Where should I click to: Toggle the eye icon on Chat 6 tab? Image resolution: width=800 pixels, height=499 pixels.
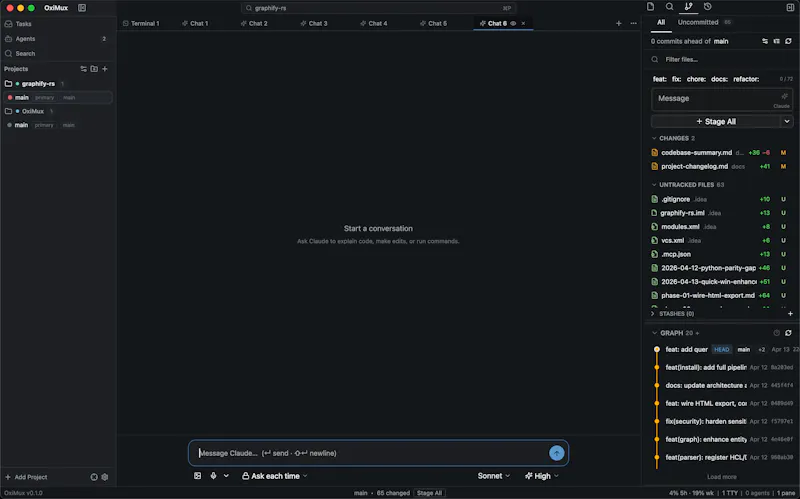pyautogui.click(x=513, y=23)
